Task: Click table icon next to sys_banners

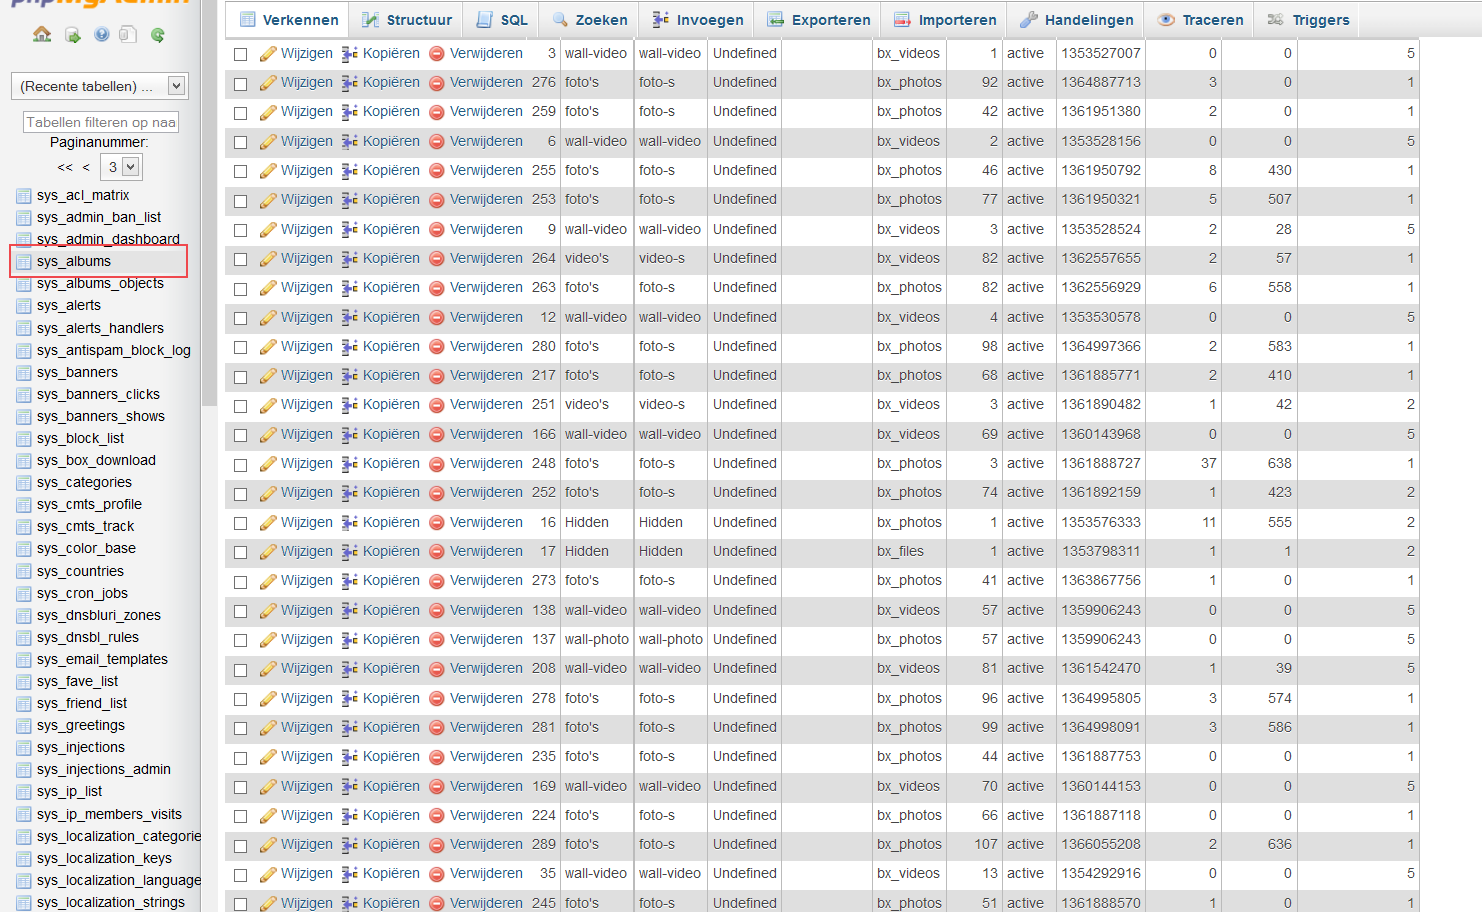Action: (24, 372)
